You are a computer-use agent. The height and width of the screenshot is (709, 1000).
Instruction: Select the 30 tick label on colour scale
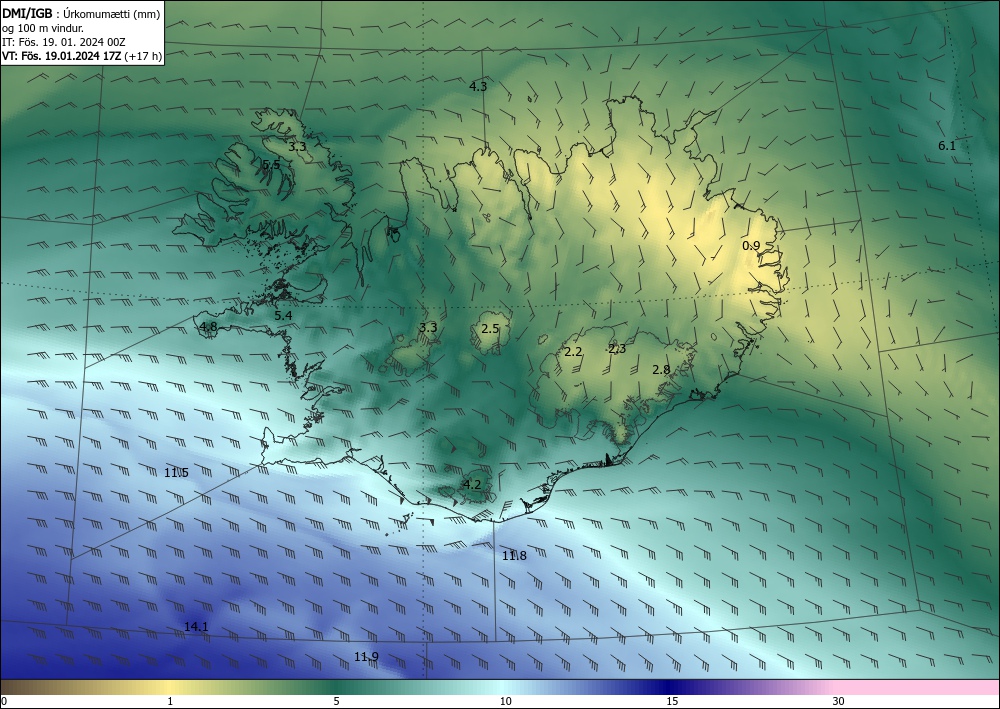click(839, 702)
